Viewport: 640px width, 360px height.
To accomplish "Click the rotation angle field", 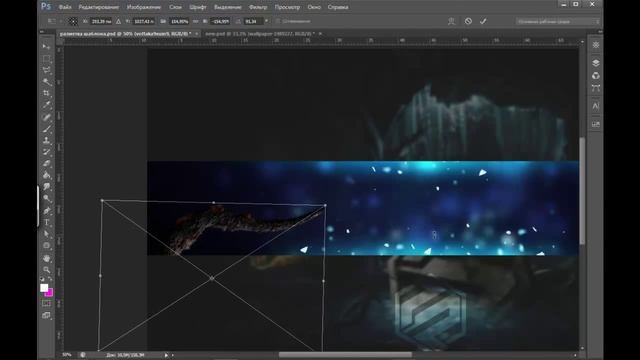I will tap(253, 21).
